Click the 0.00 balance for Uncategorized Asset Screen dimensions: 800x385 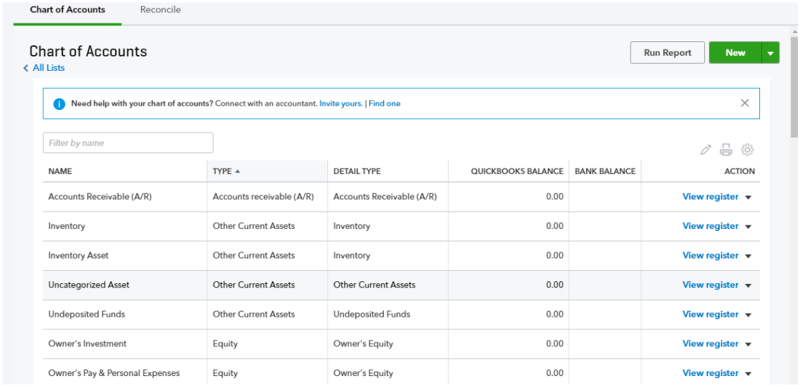555,285
